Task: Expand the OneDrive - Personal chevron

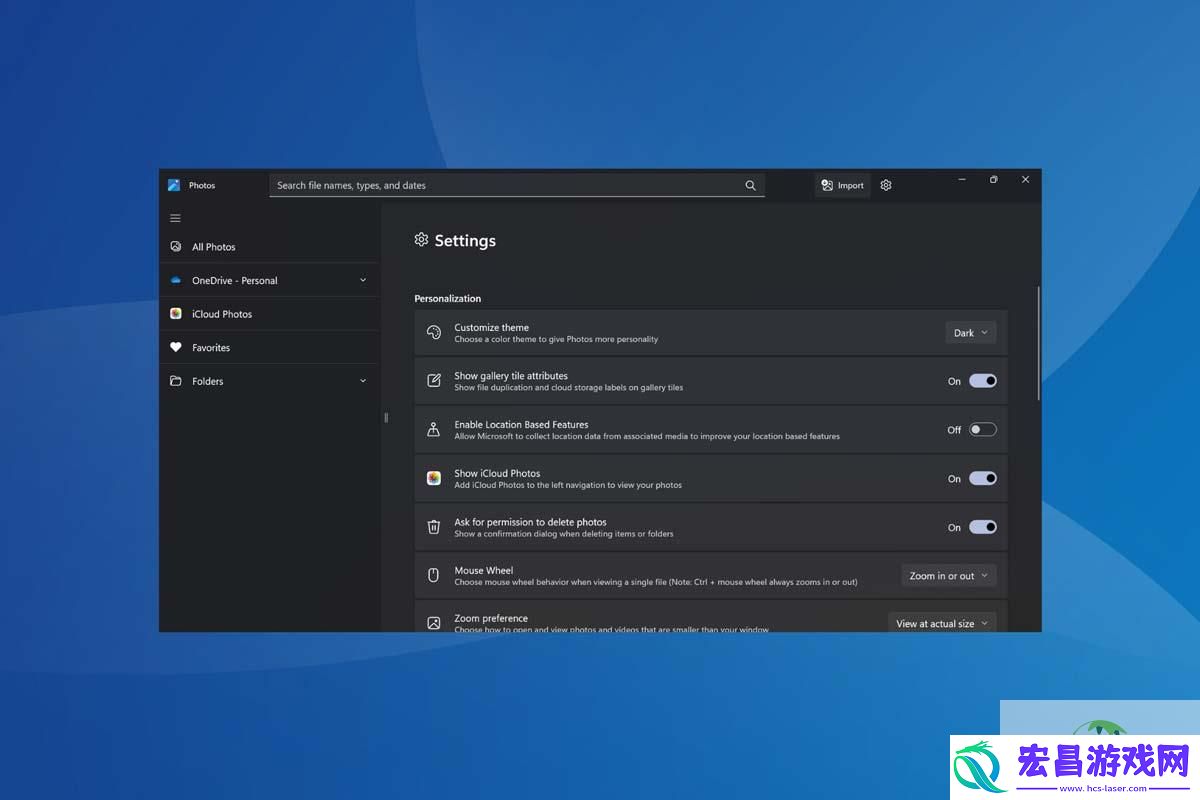Action: pos(363,280)
